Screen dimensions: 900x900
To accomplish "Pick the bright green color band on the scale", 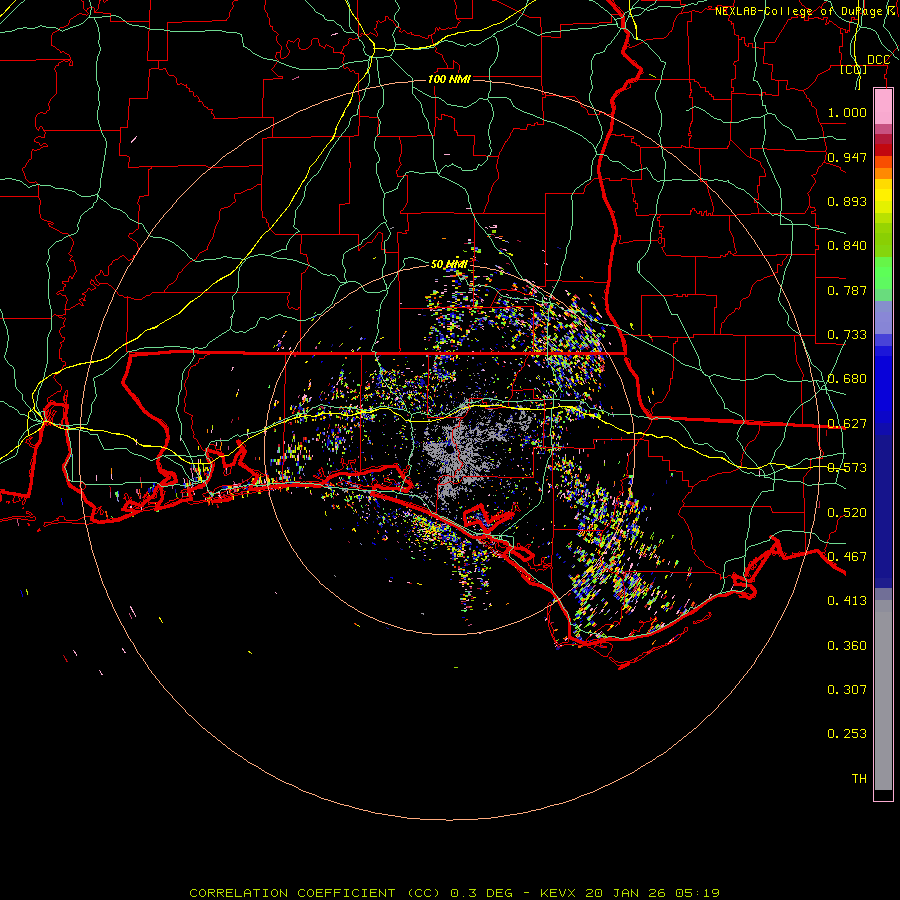I will pos(883,273).
